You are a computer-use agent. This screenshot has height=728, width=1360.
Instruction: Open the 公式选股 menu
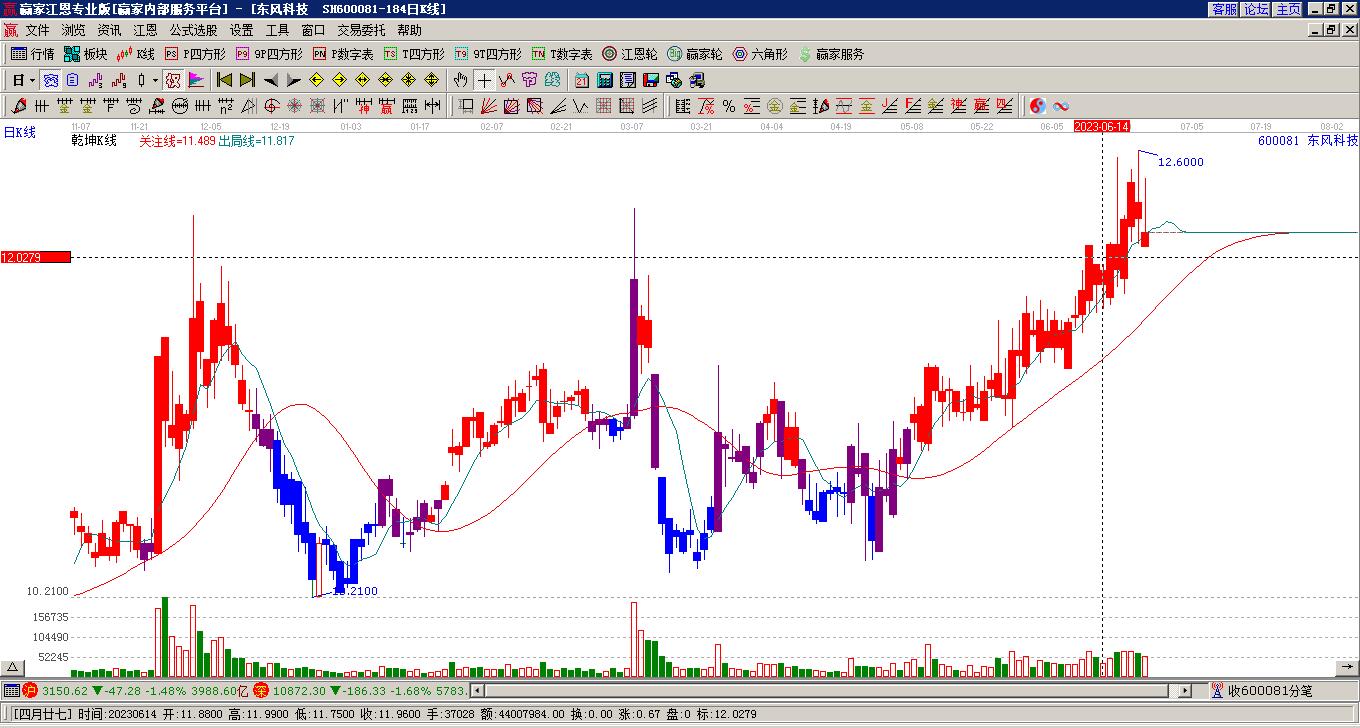pos(193,30)
